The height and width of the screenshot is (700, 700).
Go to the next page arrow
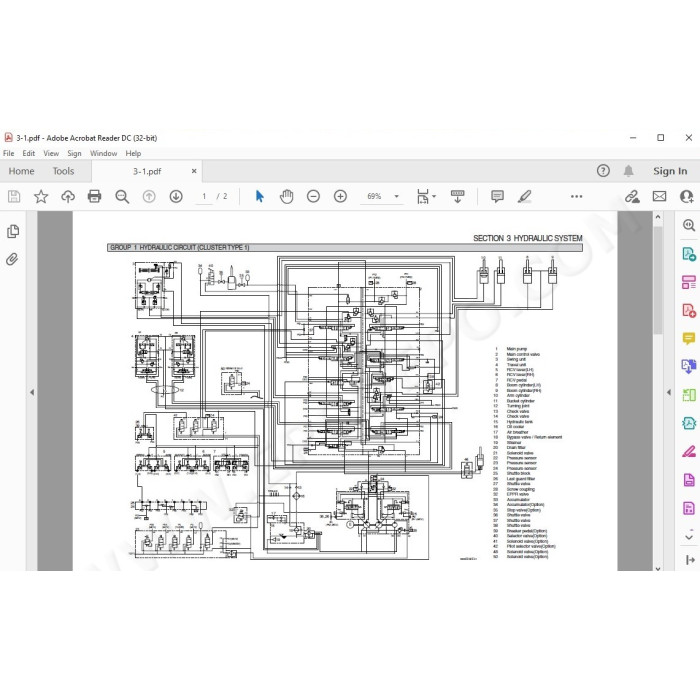pos(176,196)
